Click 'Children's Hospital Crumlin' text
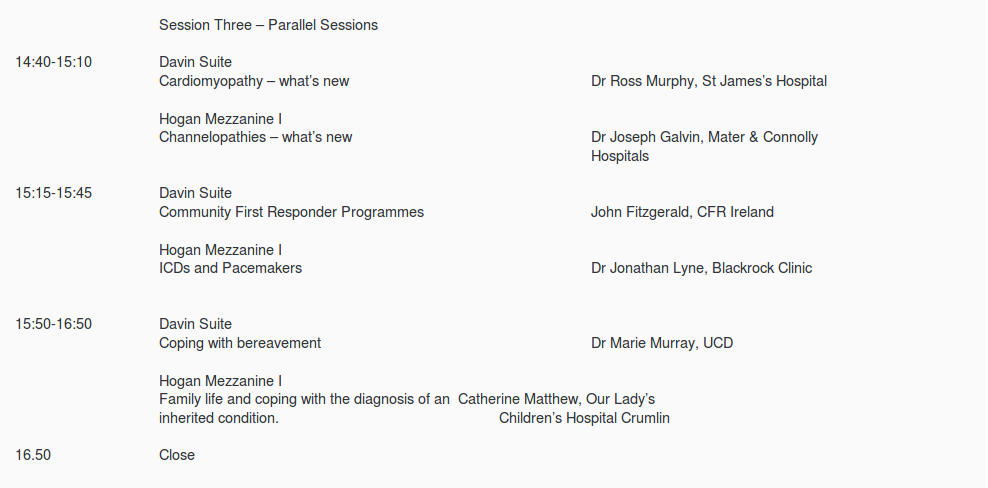Viewport: 988px width, 488px height. [x=584, y=418]
